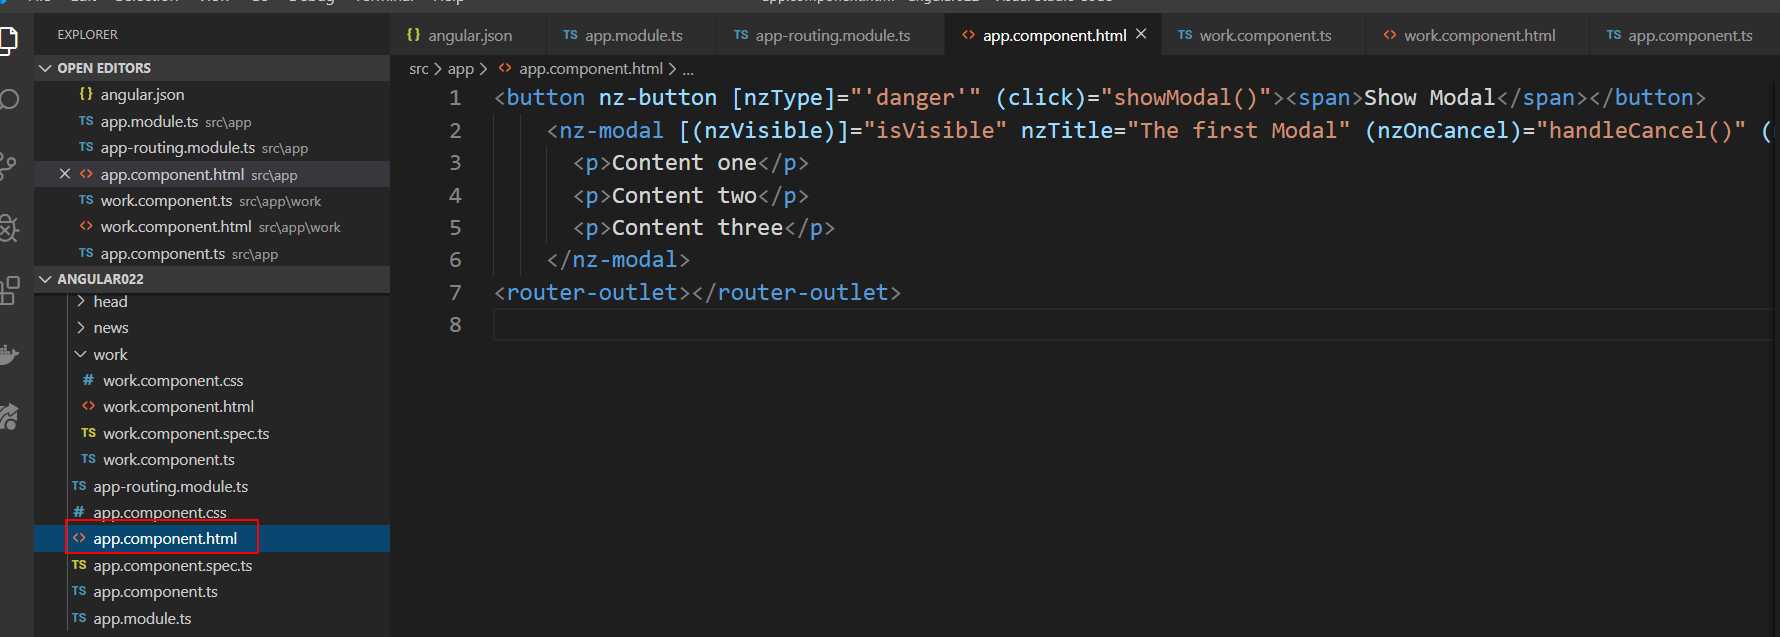Close app.component.html in Open Editors list
This screenshot has height=637, width=1780.
[65, 174]
